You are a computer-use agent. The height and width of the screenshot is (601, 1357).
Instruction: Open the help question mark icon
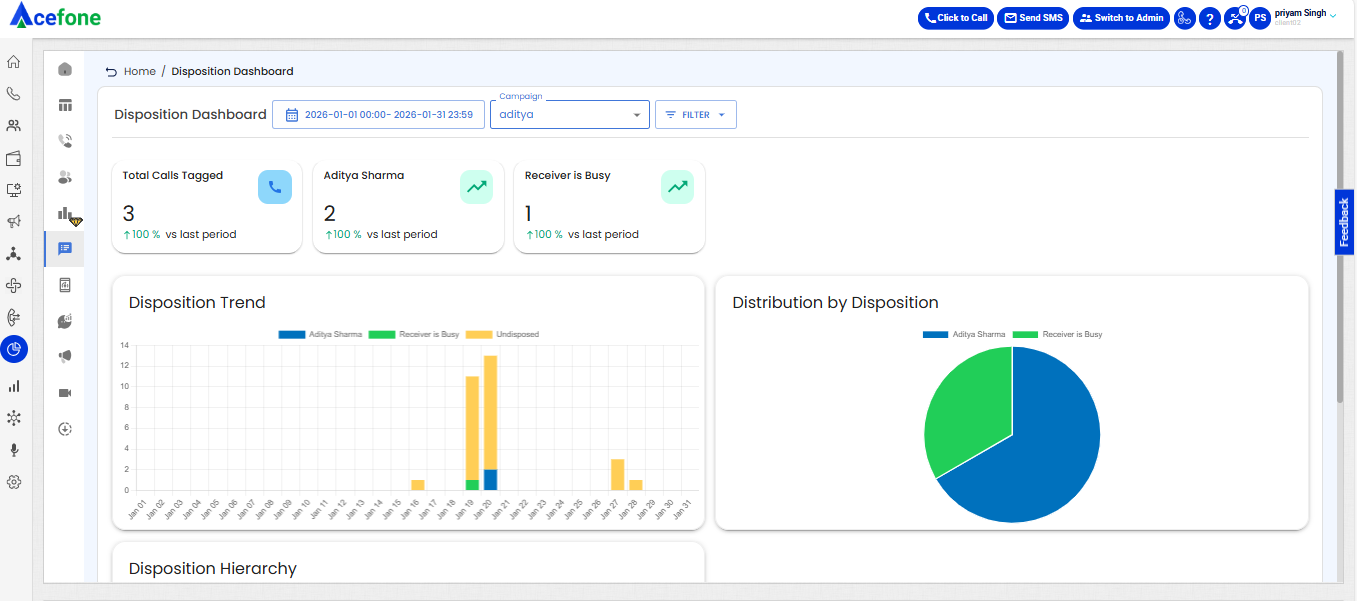(x=1210, y=18)
